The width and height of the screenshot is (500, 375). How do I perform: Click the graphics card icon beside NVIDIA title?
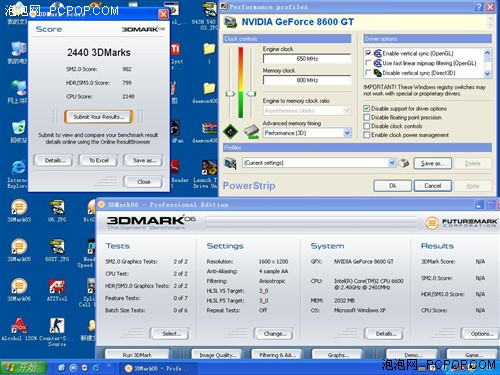pos(230,22)
